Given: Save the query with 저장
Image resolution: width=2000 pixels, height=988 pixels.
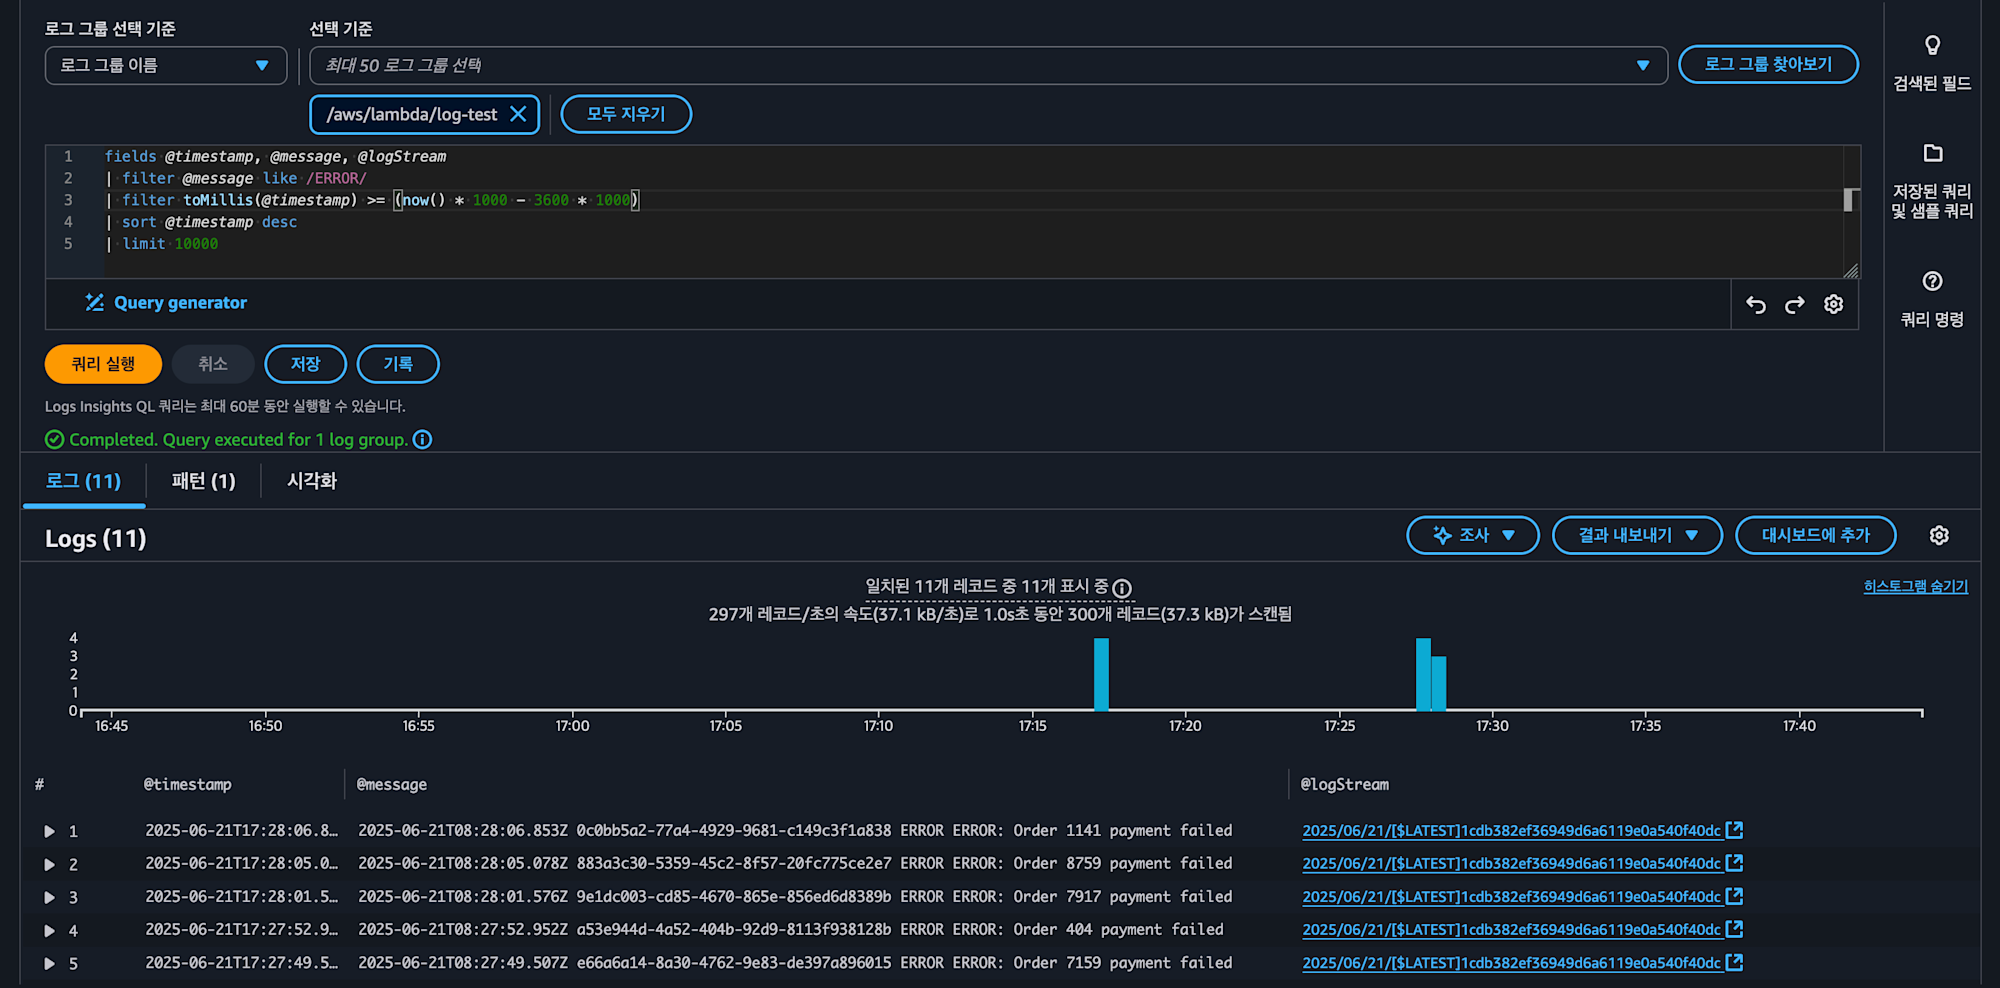Looking at the screenshot, I should tap(305, 364).
